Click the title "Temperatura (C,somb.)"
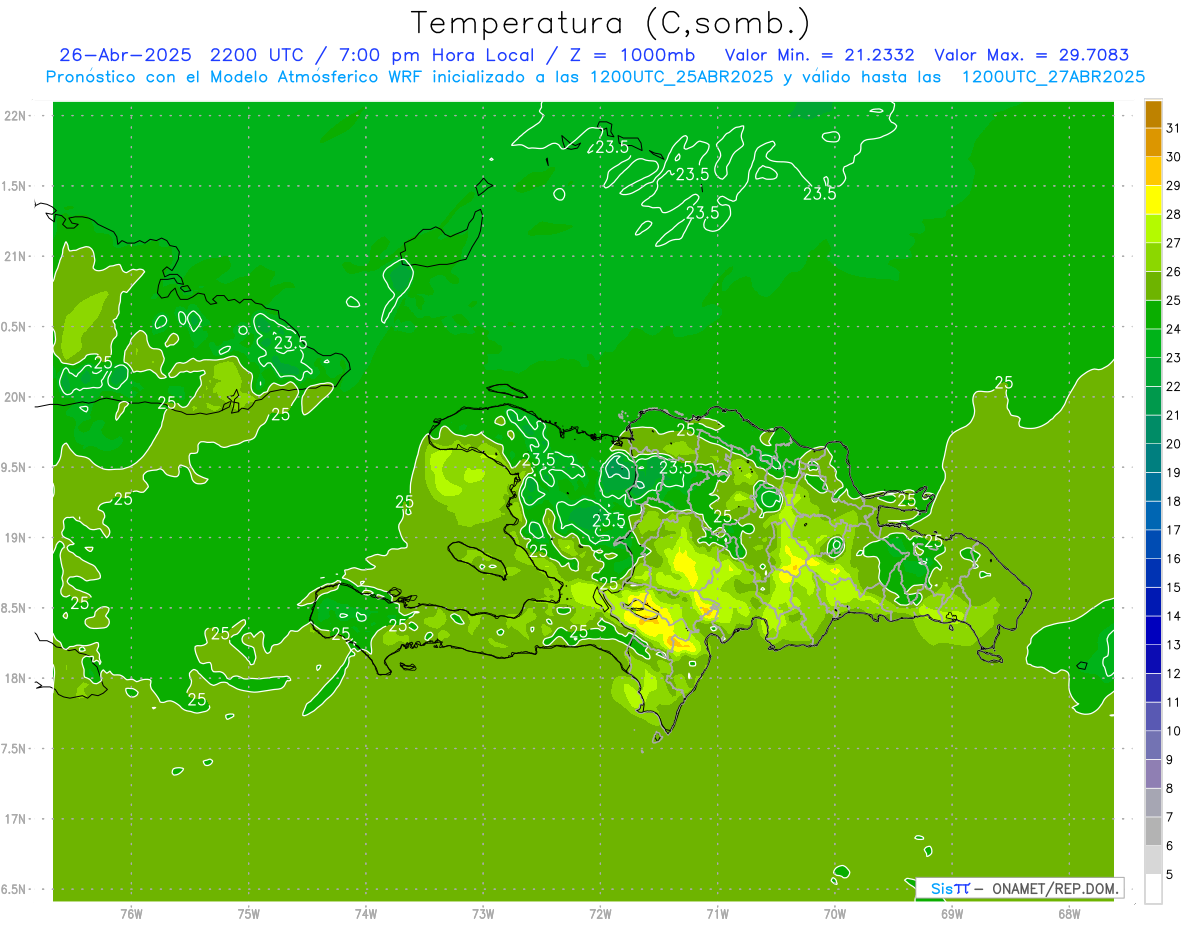 [x=610, y=23]
